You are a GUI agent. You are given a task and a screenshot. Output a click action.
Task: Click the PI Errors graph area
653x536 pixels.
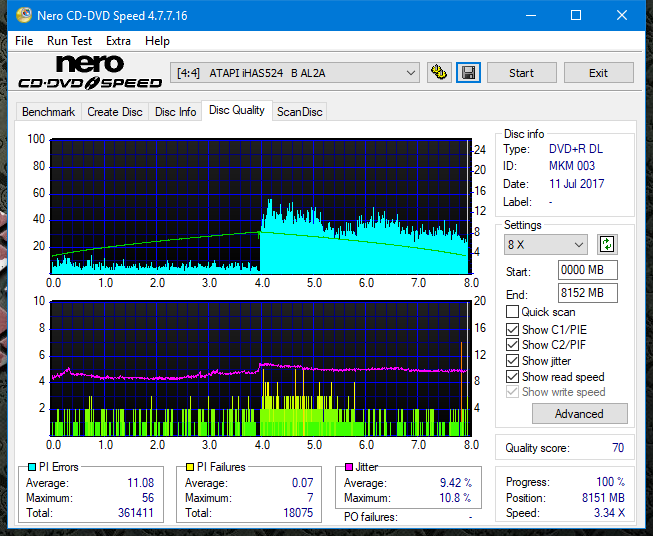pos(261,206)
